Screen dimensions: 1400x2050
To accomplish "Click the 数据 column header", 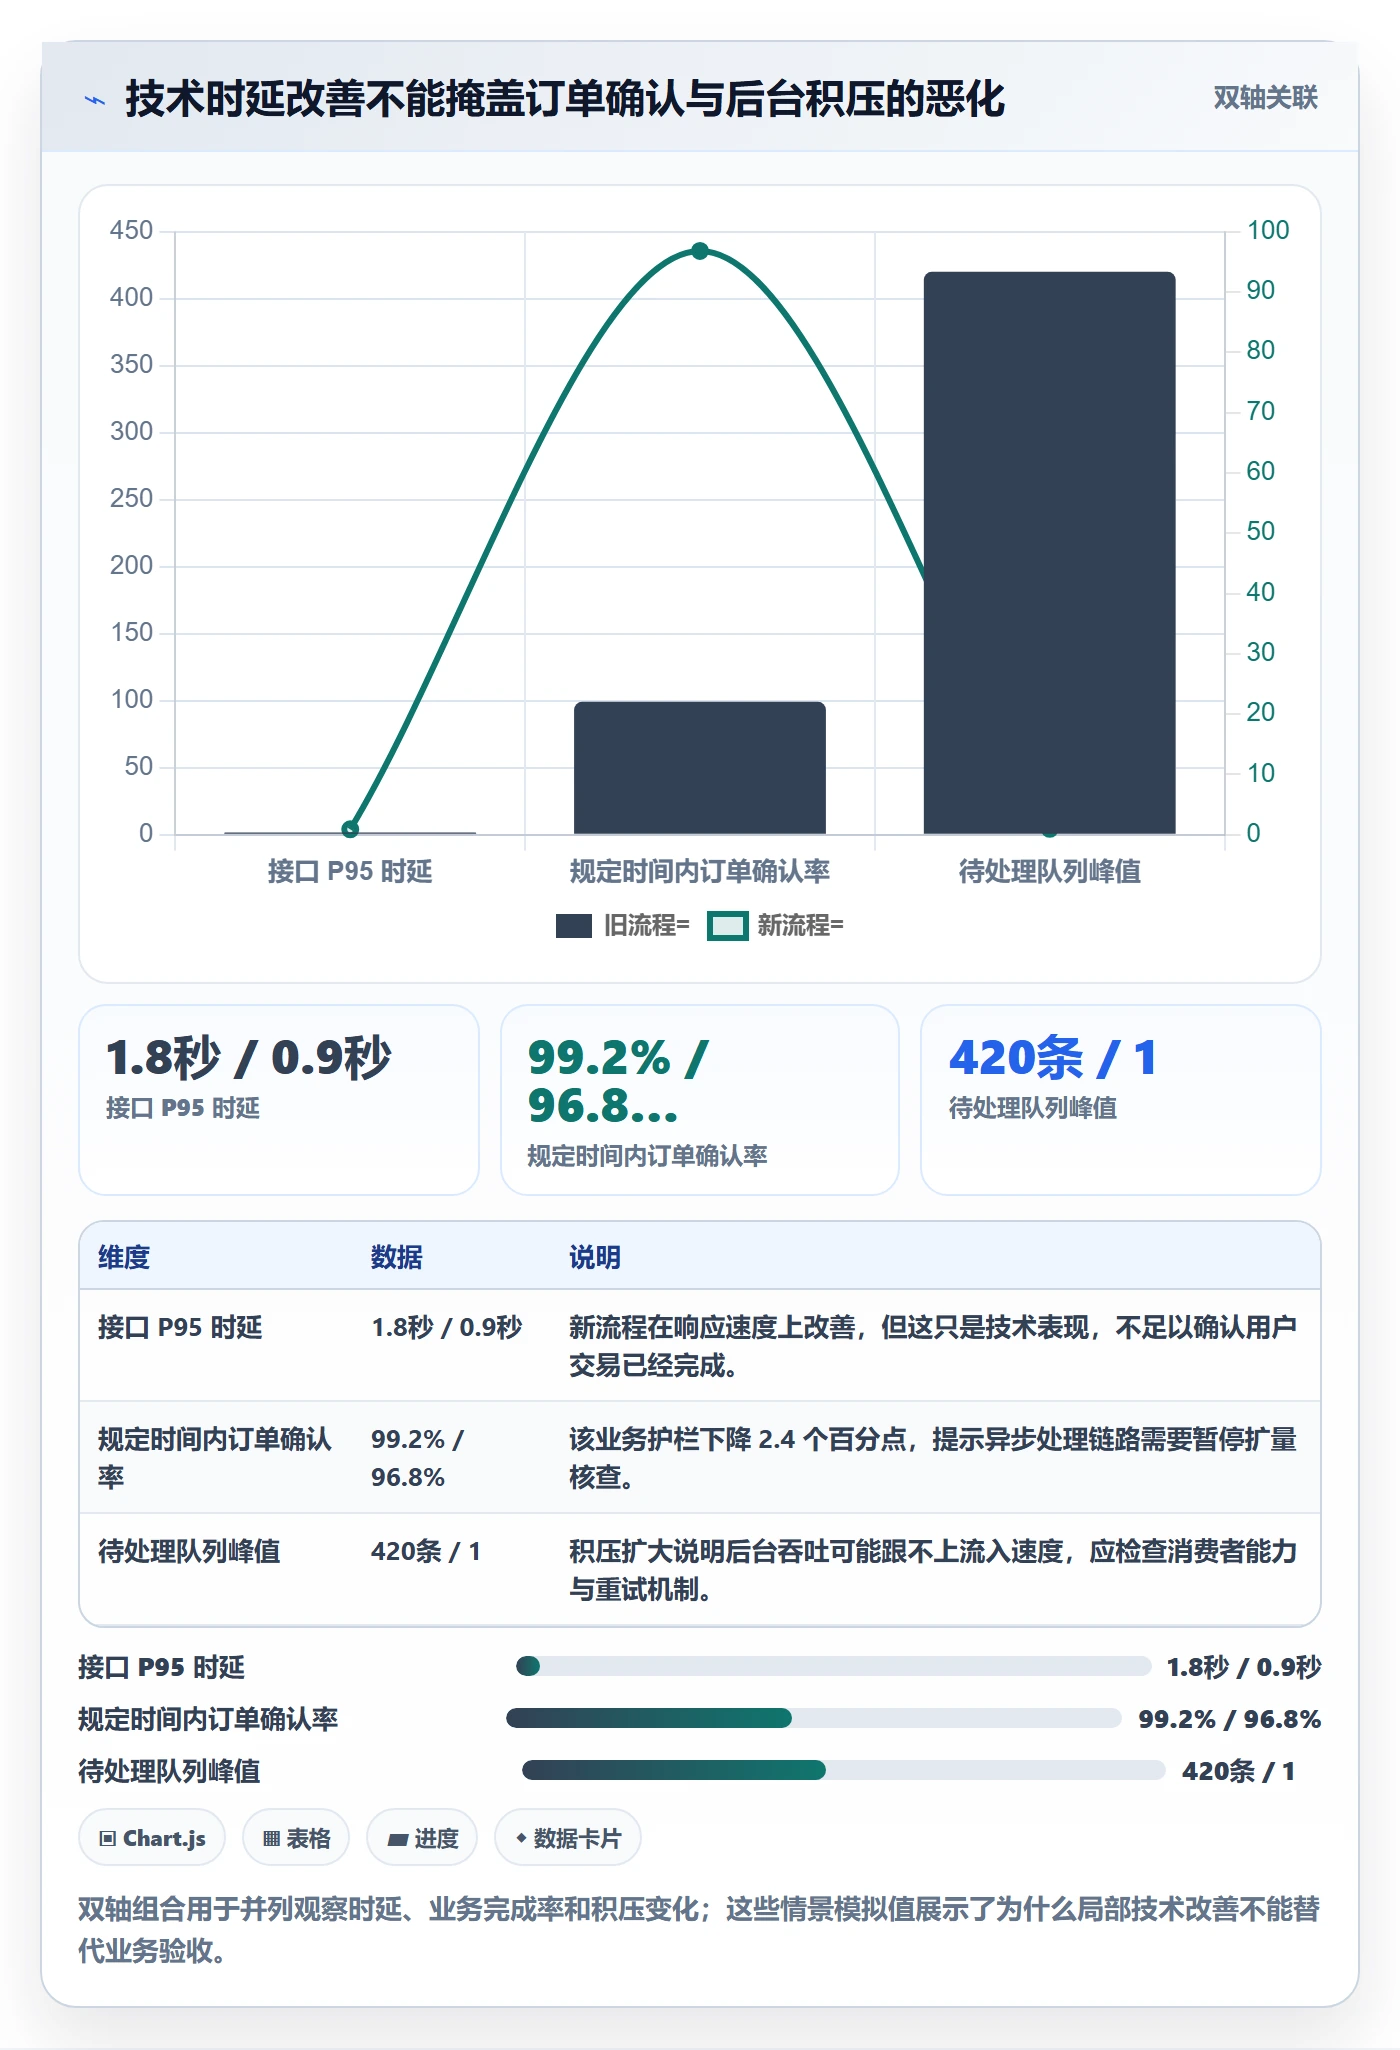I will (x=397, y=1257).
